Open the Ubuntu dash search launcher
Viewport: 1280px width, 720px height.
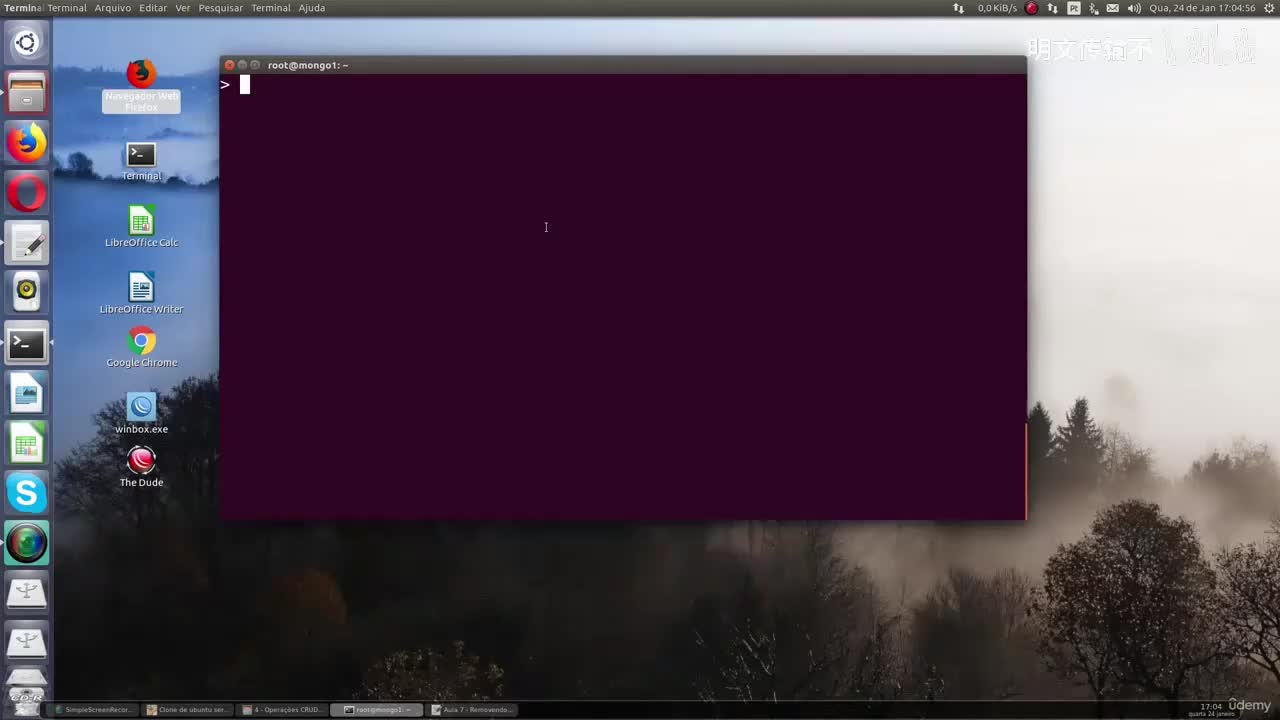[x=26, y=43]
